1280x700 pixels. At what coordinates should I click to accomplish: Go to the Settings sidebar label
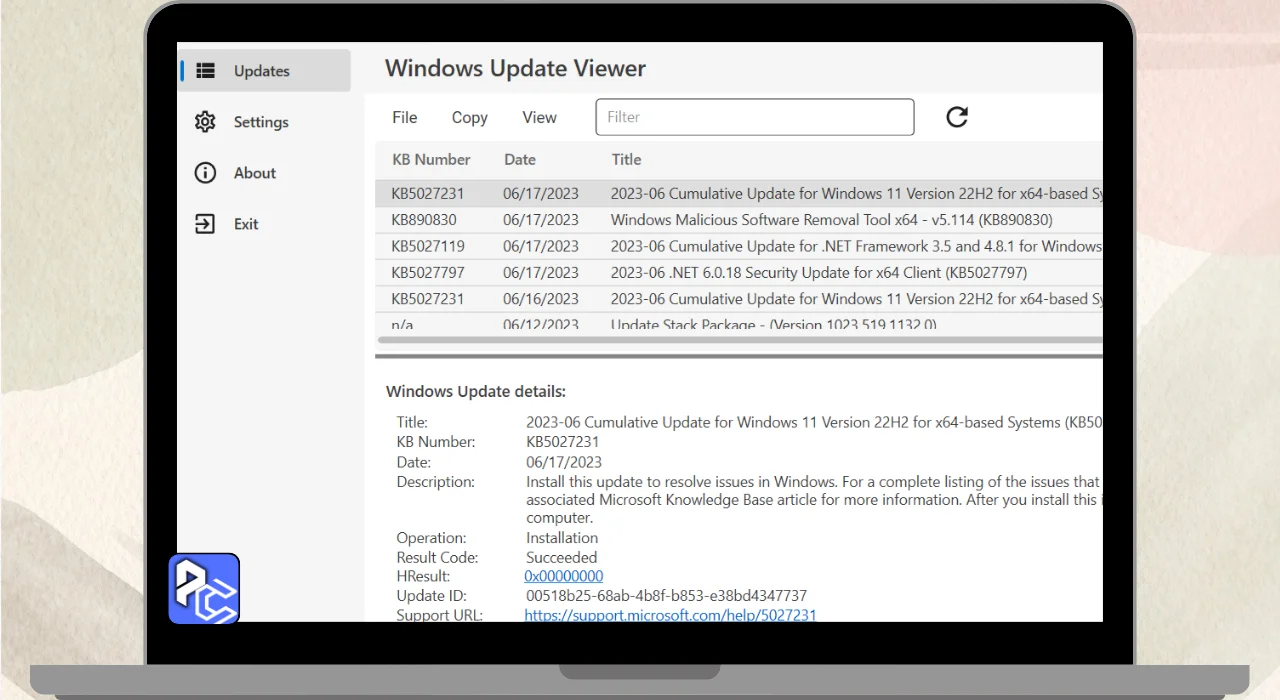coord(261,122)
